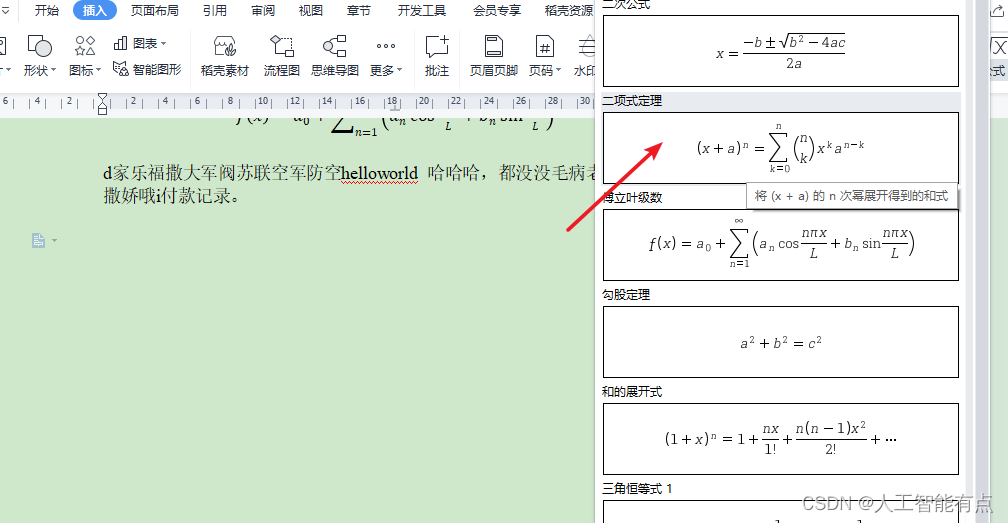The height and width of the screenshot is (523, 1008).
Task: Click the 和的展开式 heading label
Action: pos(632,392)
